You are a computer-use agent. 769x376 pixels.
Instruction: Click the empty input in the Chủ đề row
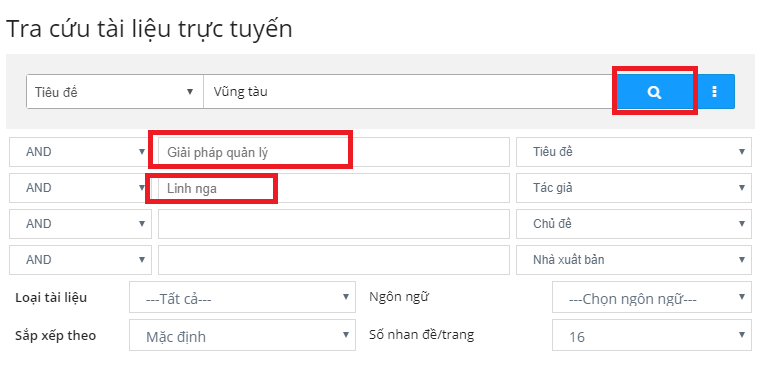pyautogui.click(x=333, y=224)
